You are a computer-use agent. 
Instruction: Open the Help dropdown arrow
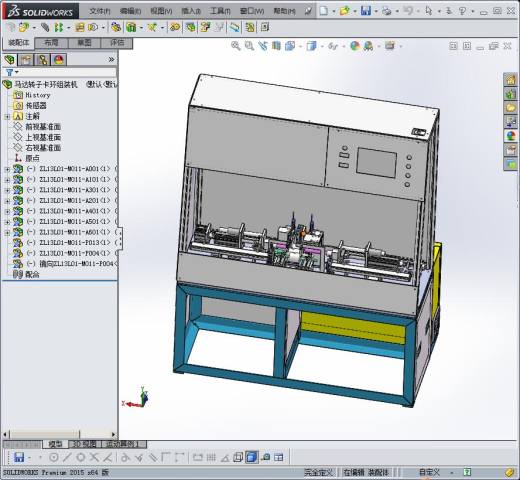click(473, 11)
